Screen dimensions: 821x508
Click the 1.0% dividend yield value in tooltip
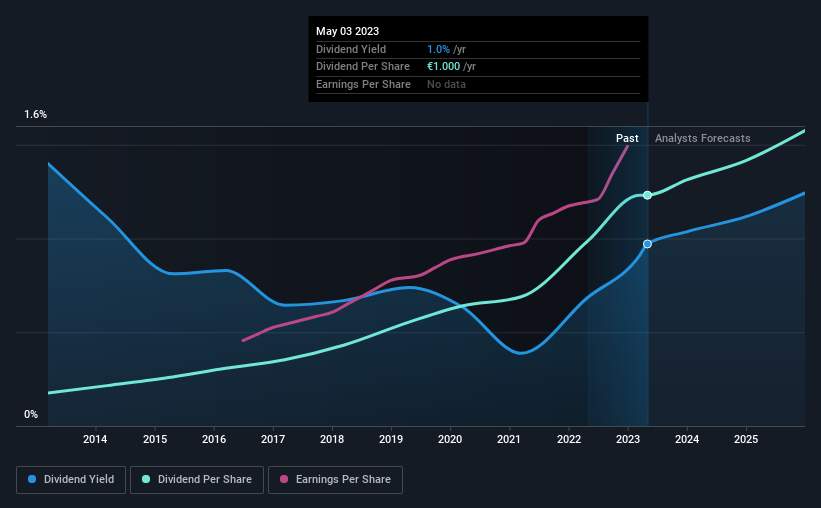pos(438,49)
